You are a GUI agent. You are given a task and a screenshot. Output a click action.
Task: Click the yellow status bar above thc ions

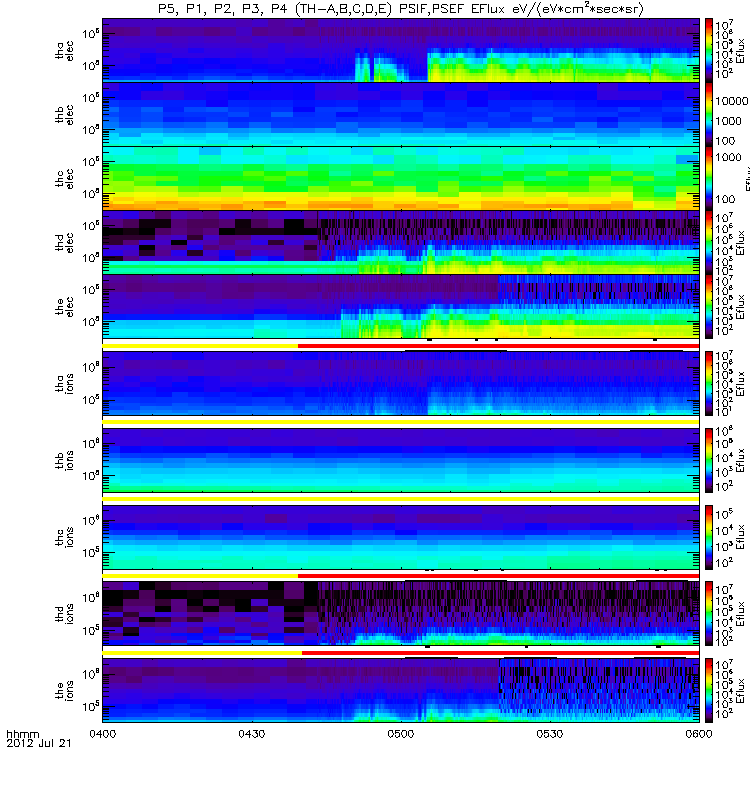tap(401, 499)
